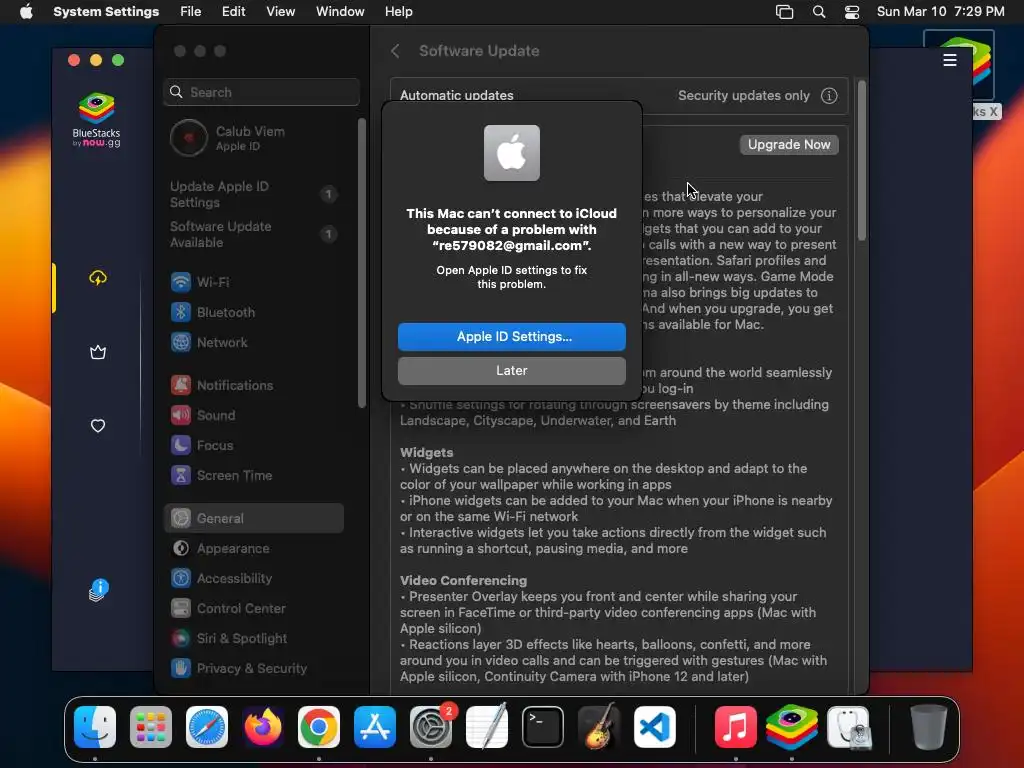Open Visual Studio Code in Dock
Viewport: 1024px width, 768px height.
655,727
